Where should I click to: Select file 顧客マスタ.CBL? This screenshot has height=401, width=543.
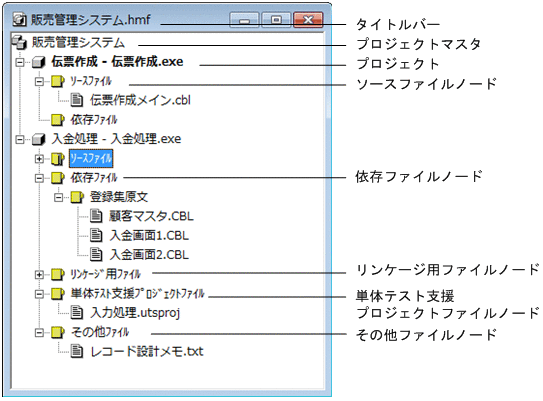pyautogui.click(x=151, y=216)
